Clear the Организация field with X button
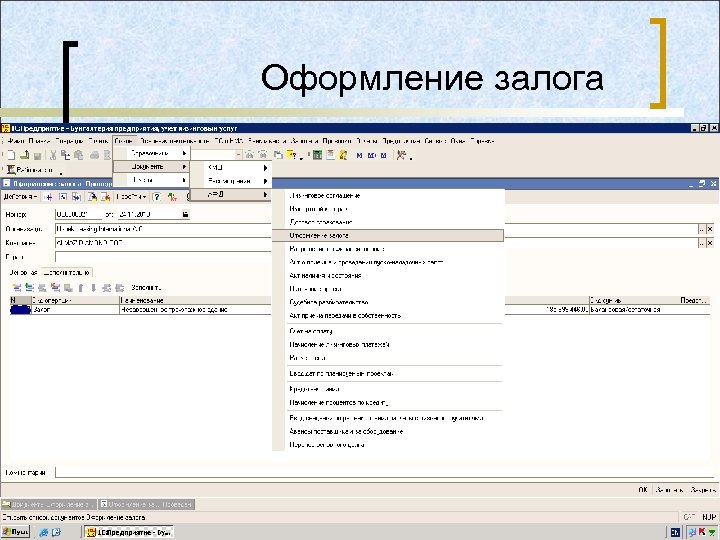 tap(710, 229)
